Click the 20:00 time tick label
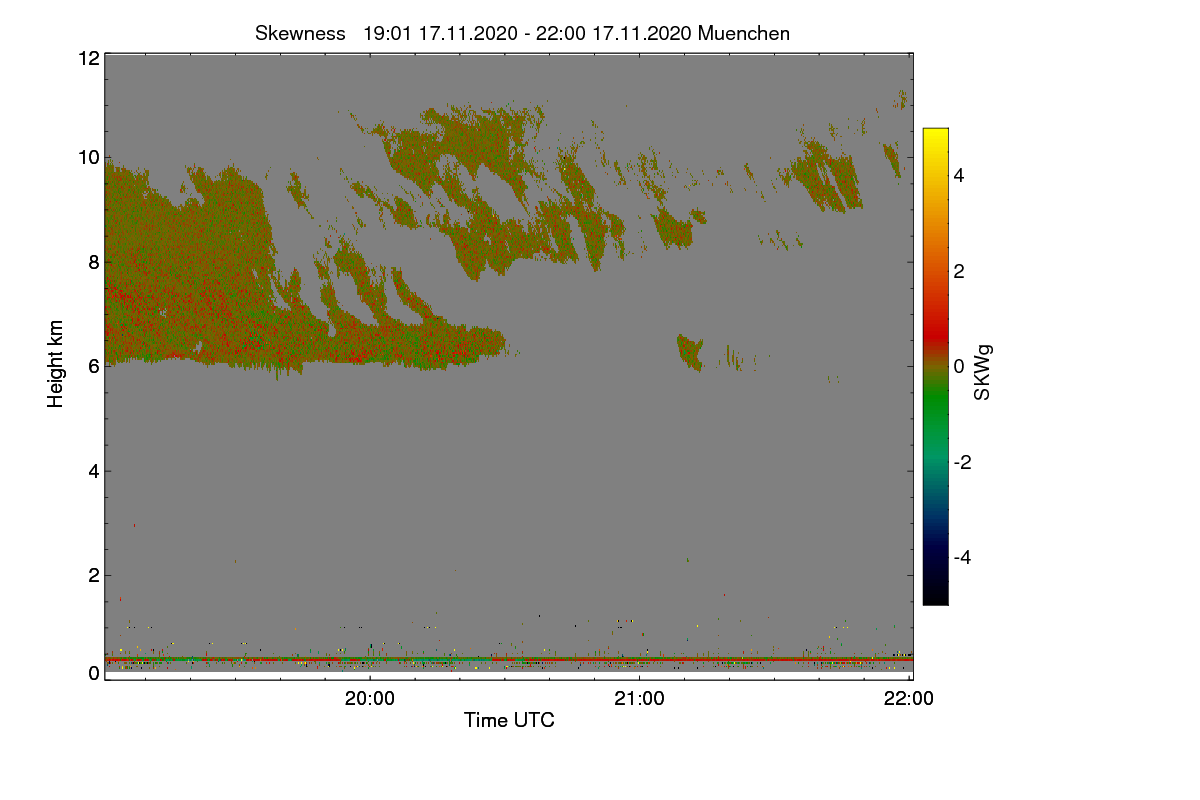This screenshot has height=800, width=1200. tap(370, 699)
